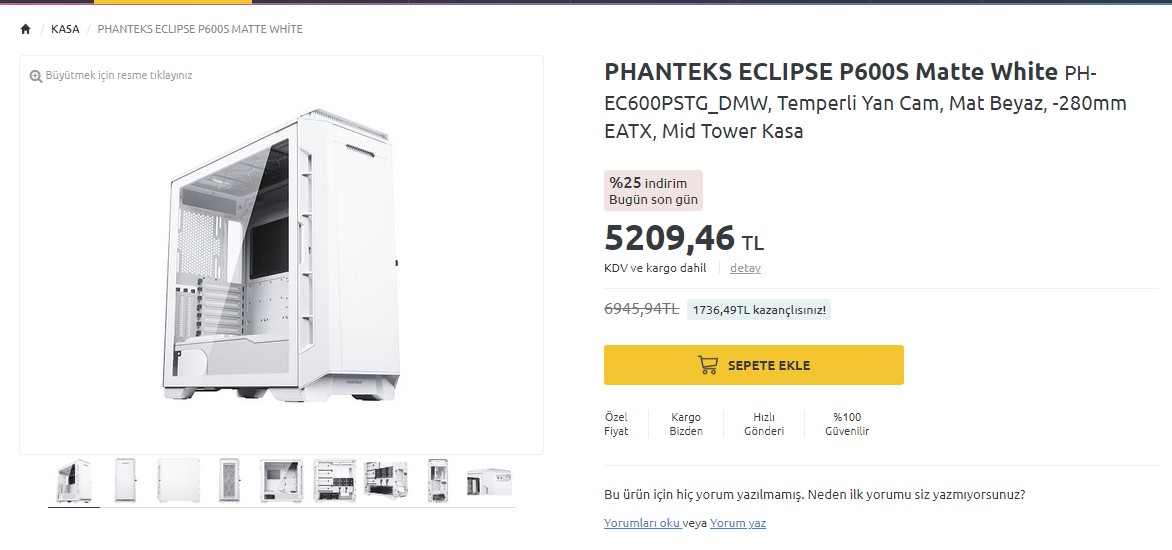Click the PHANTEKS ECLIPSE P600S breadcrumb item
This screenshot has height=550, width=1172.
click(x=200, y=29)
